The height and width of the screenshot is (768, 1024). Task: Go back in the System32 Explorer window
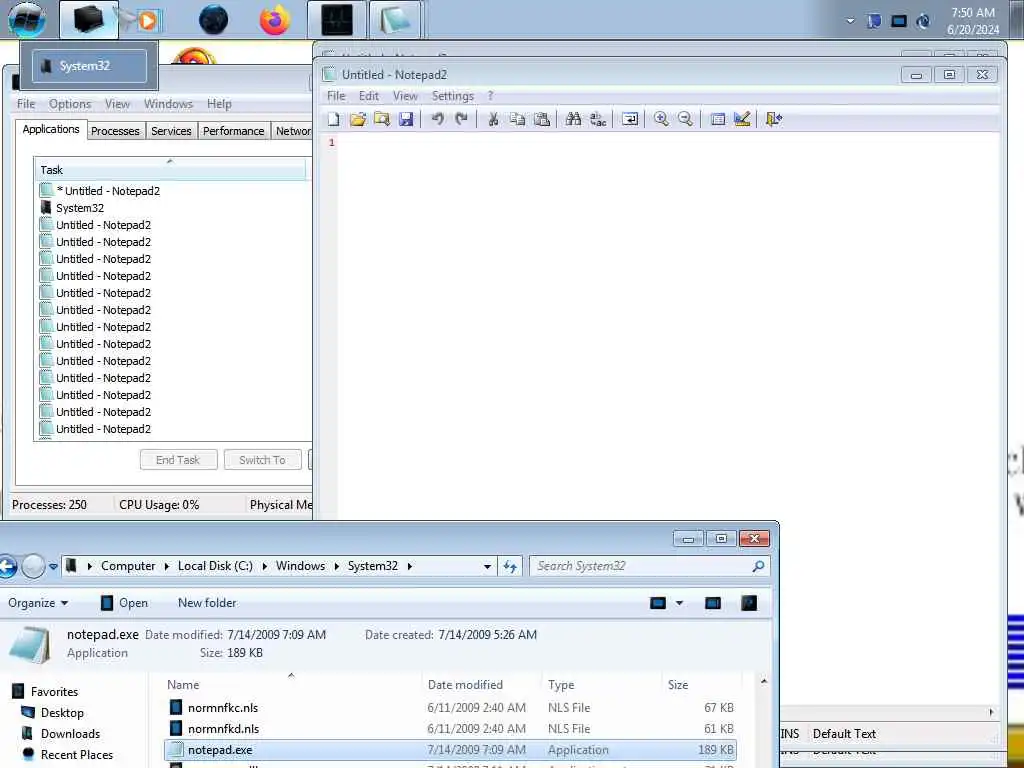7,566
